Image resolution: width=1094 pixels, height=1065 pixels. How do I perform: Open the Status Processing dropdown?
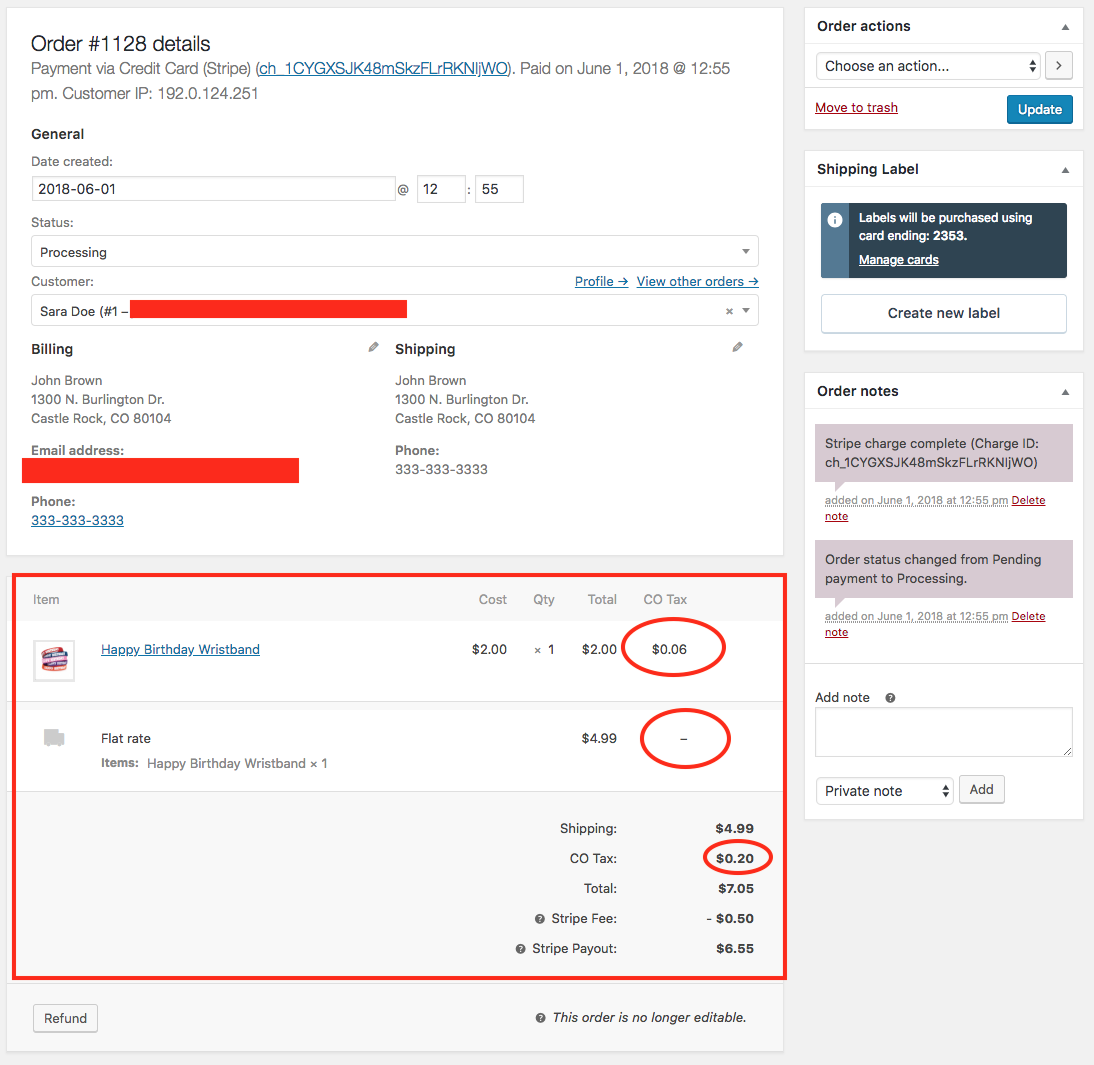[x=395, y=251]
